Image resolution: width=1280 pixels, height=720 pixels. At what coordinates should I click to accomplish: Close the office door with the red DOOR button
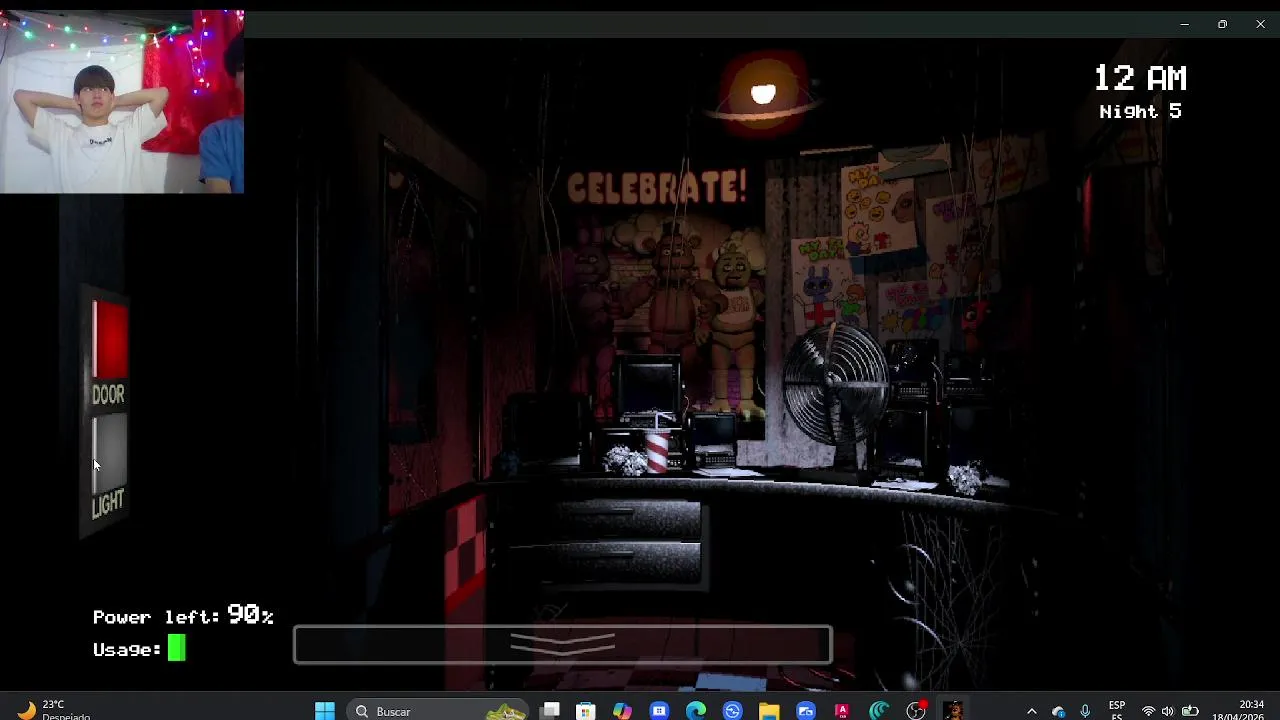coord(110,340)
